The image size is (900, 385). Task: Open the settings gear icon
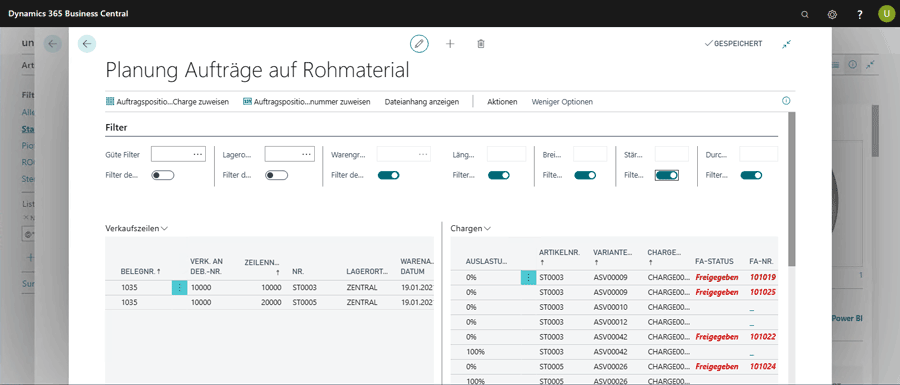[832, 14]
